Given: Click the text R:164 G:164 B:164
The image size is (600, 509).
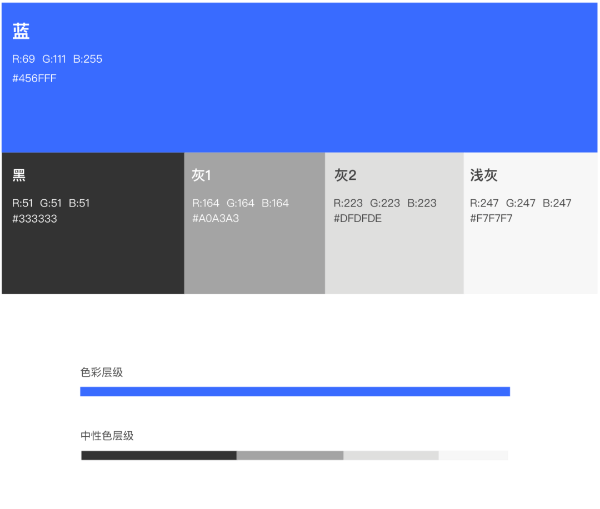Looking at the screenshot, I should (x=241, y=203).
